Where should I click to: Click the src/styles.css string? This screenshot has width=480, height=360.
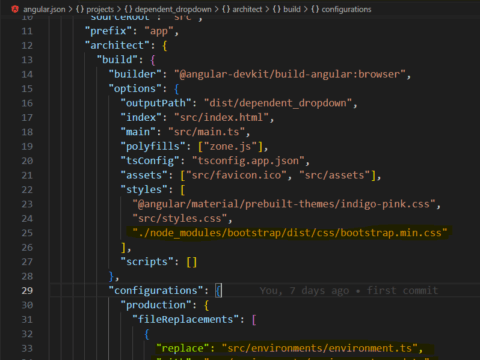180,218
